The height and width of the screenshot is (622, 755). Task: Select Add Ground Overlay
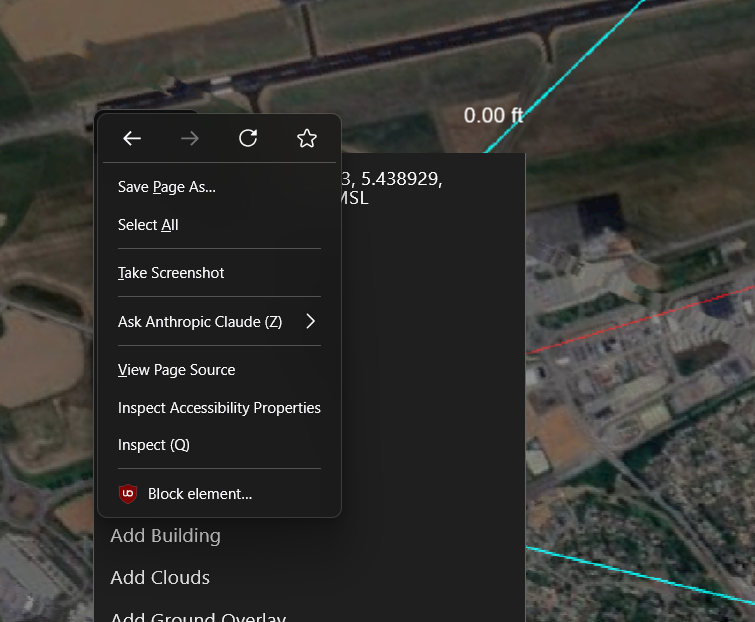tap(198, 615)
